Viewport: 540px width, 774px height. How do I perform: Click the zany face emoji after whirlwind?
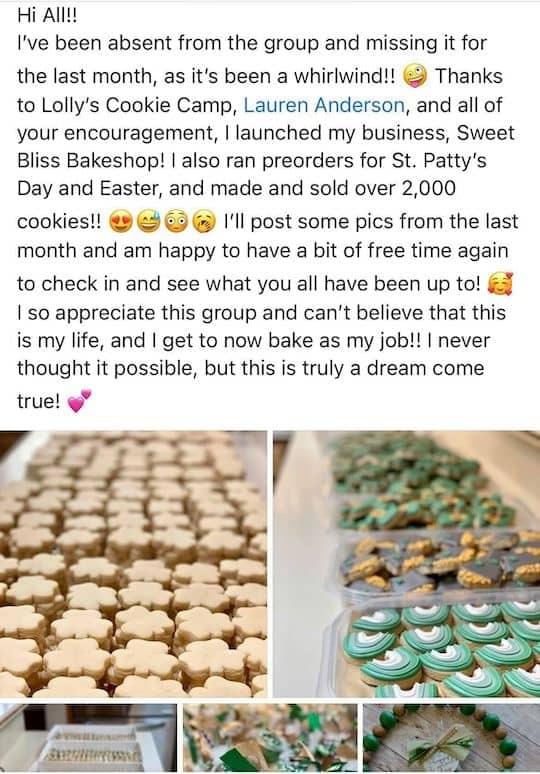coord(415,77)
